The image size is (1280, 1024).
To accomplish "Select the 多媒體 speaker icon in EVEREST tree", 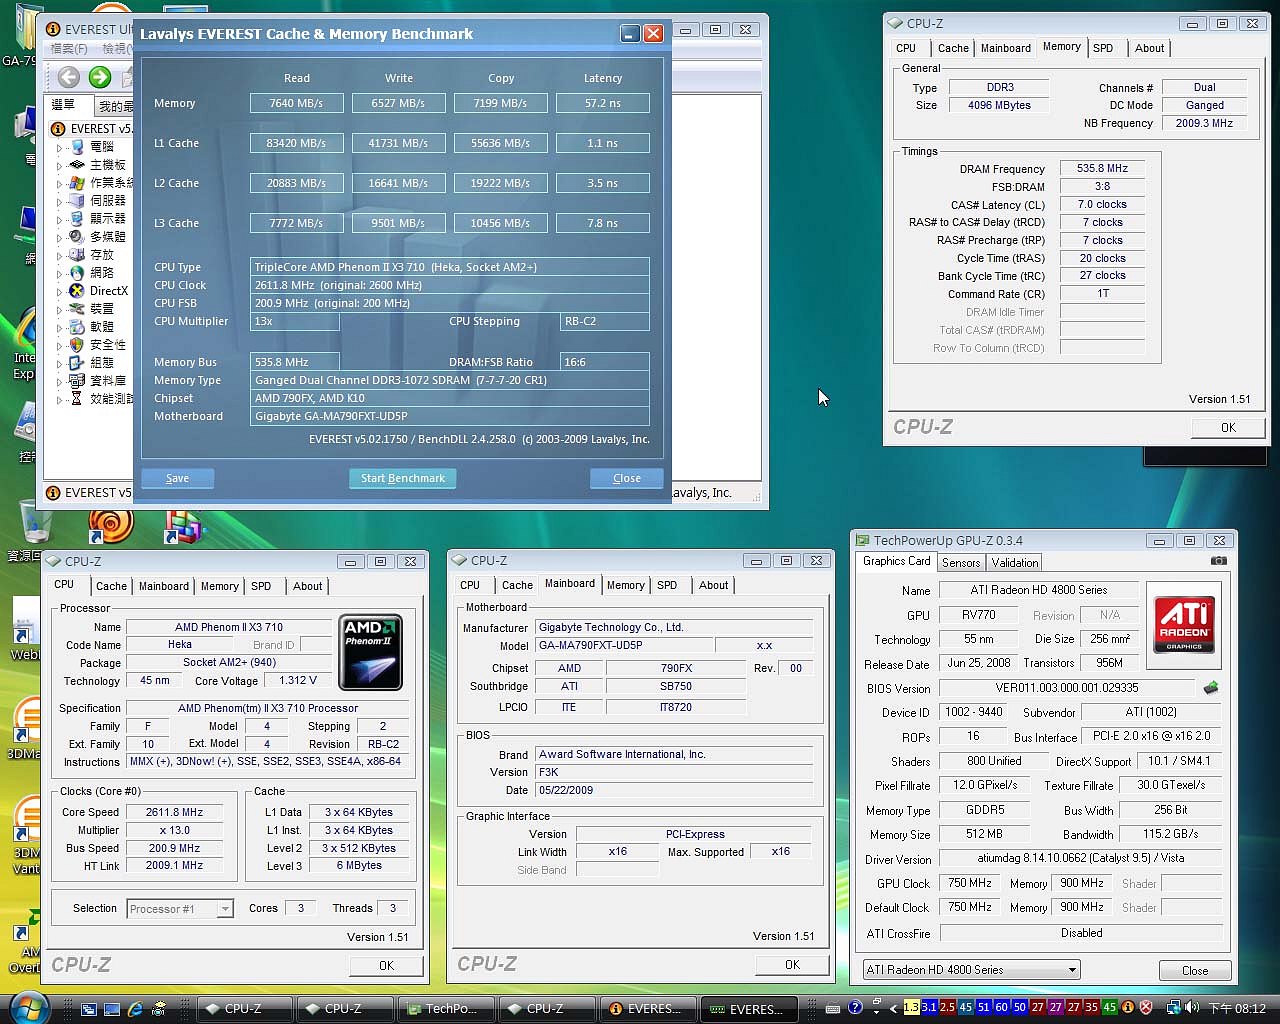I will tap(77, 237).
